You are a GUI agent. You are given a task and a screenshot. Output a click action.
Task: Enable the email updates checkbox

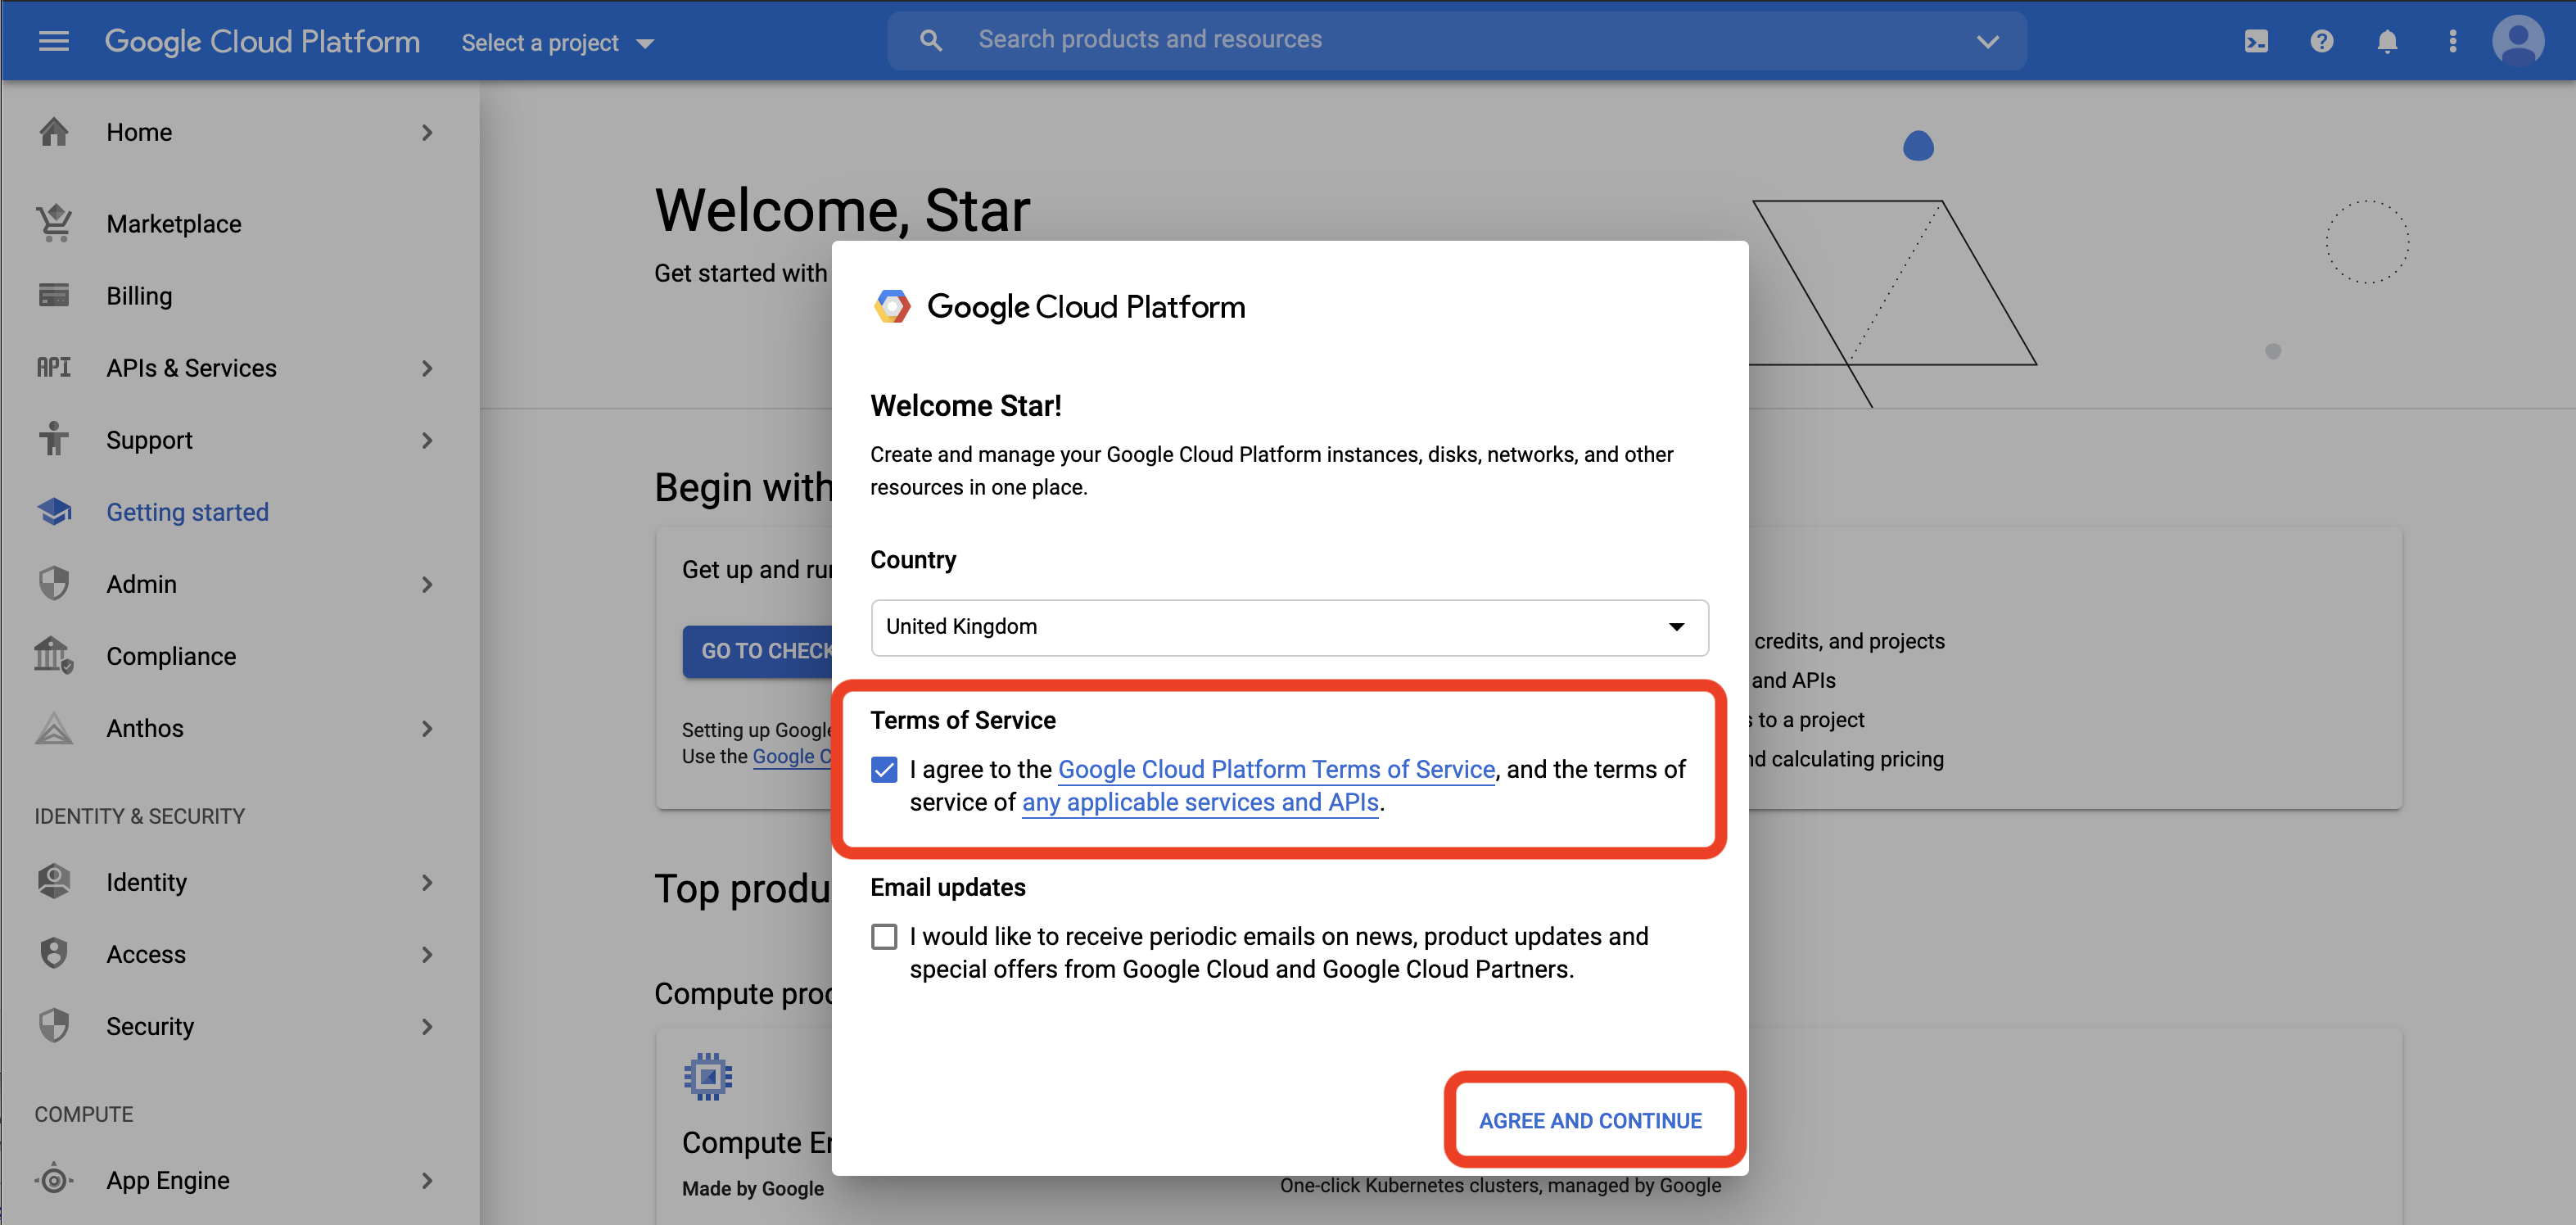point(884,936)
